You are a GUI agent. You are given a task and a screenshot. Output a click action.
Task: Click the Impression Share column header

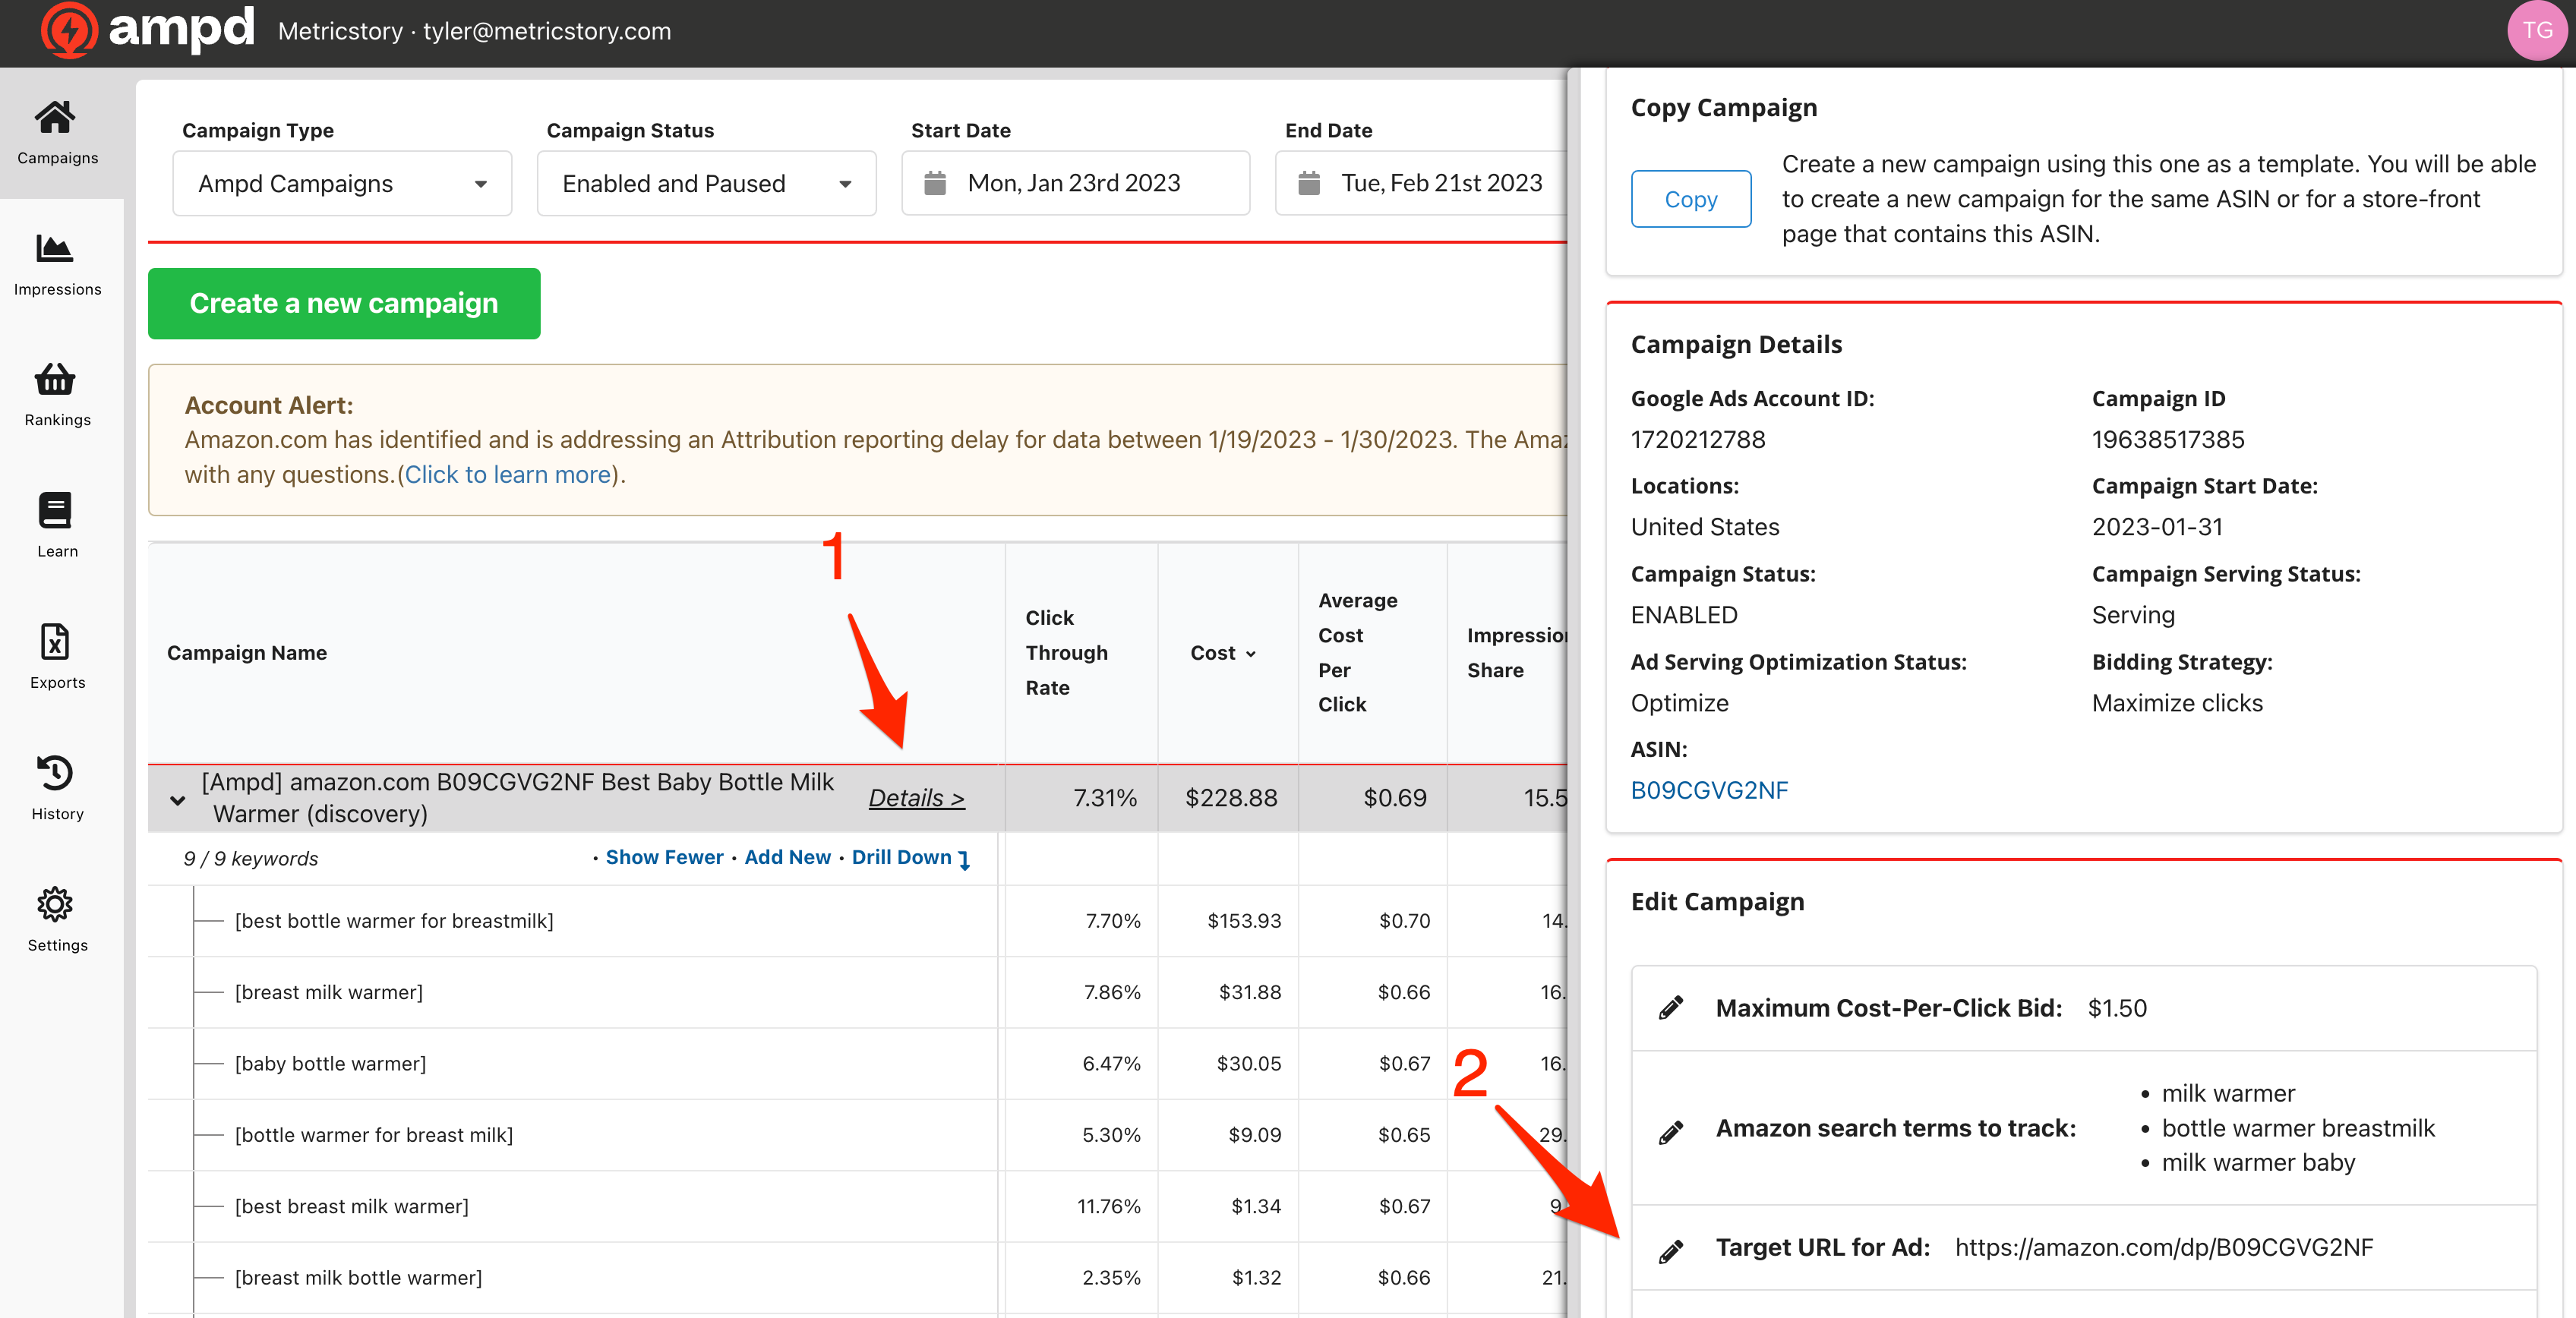1516,653
